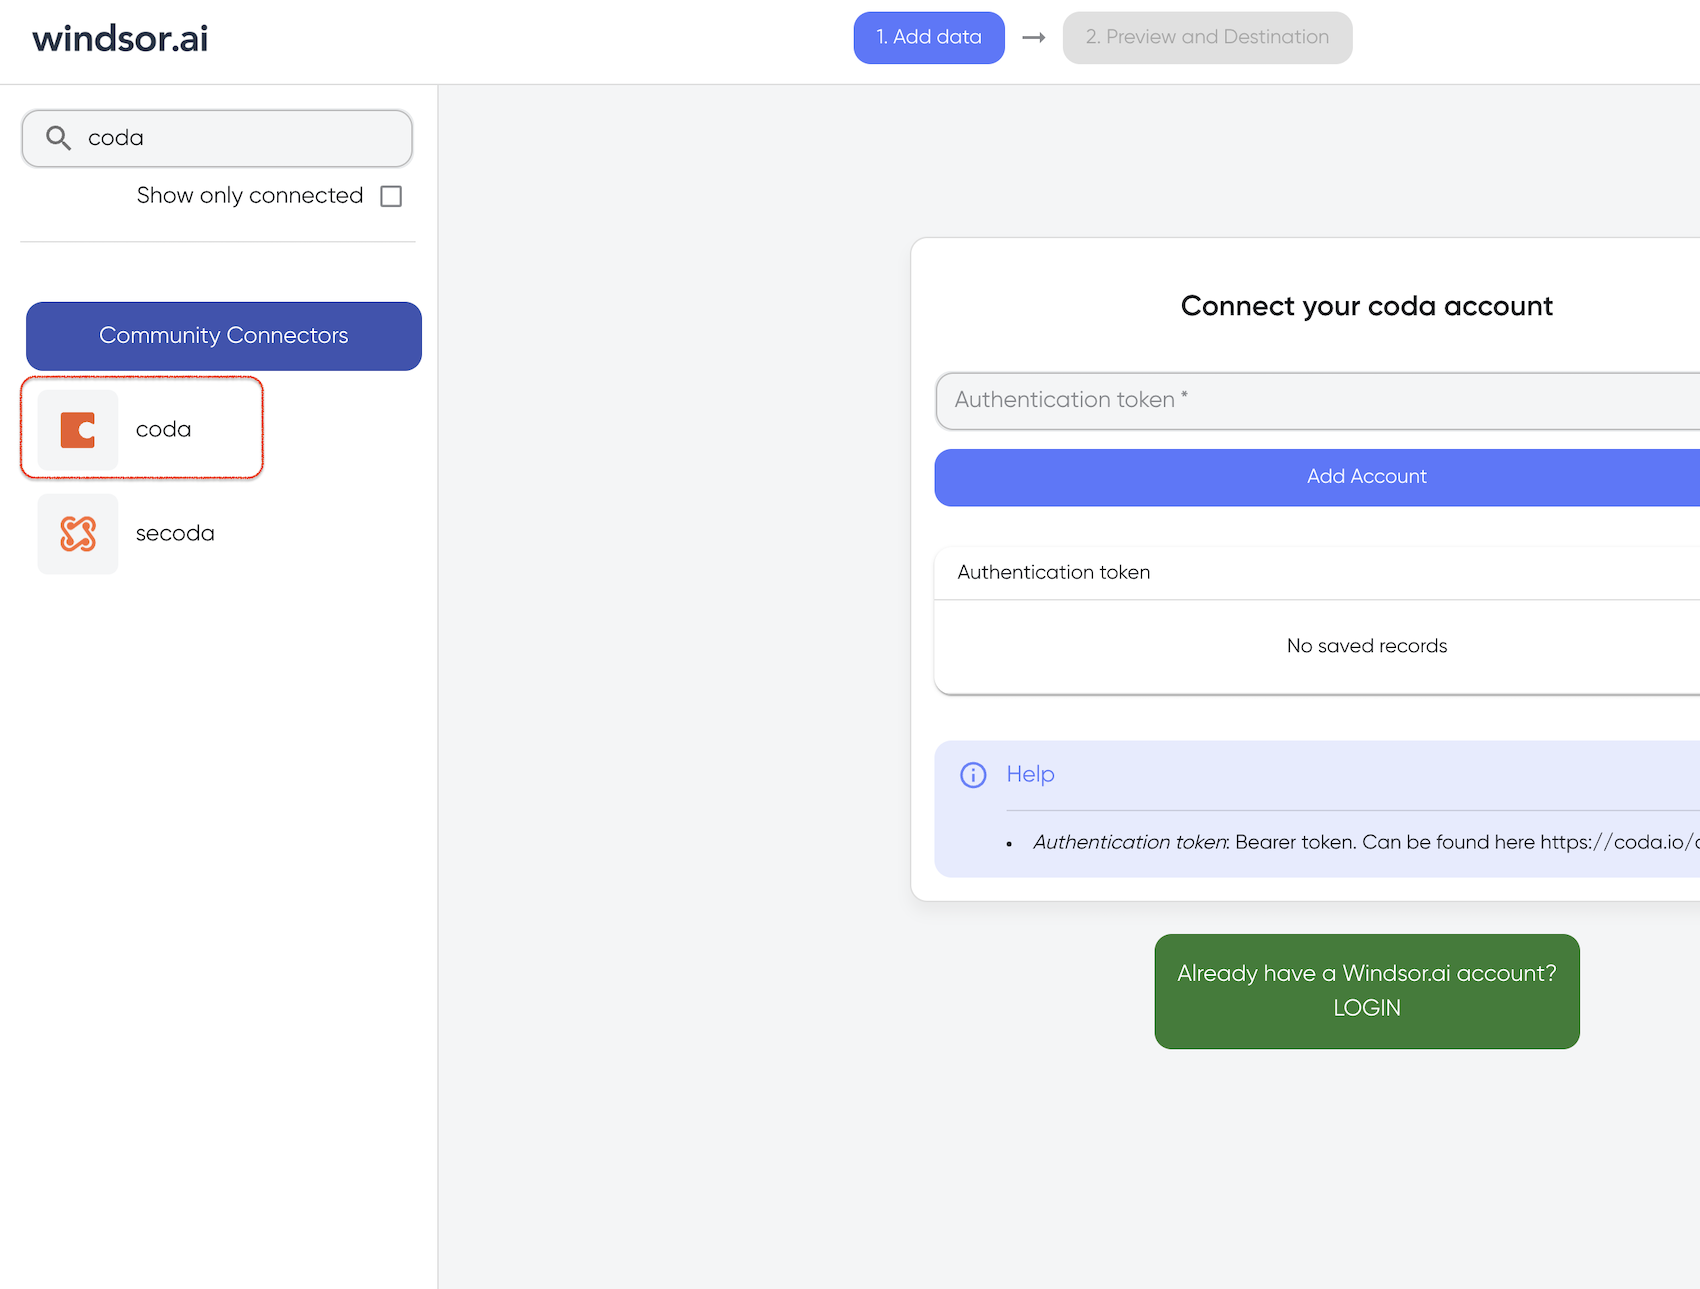Select the coda connector label

(x=163, y=430)
